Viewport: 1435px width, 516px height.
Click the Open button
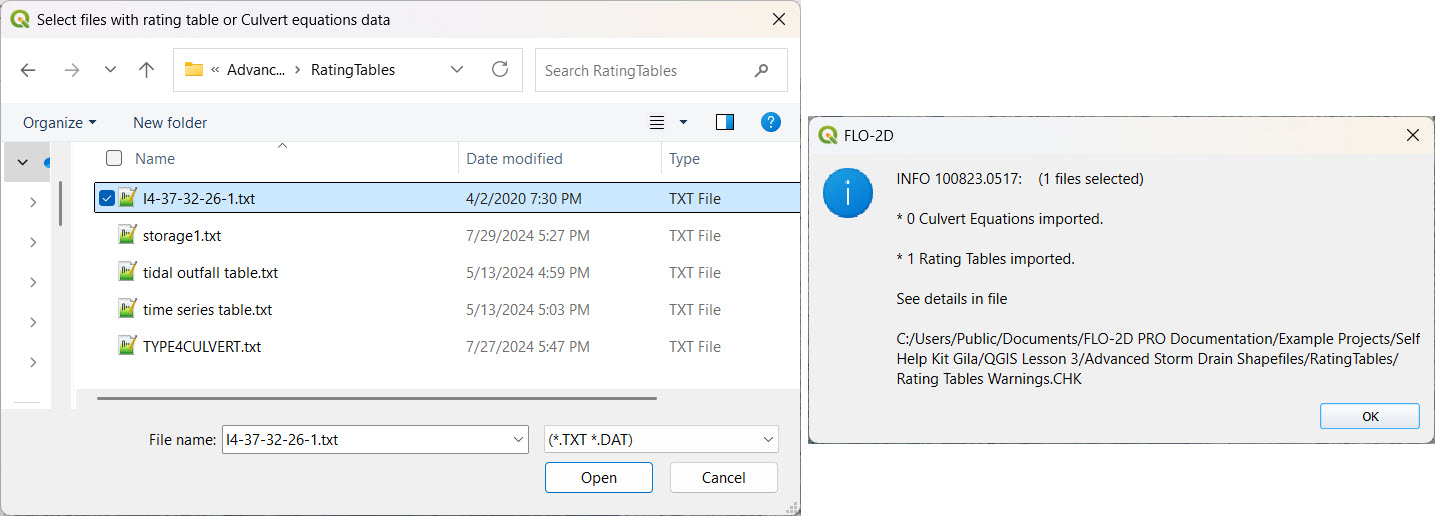pos(598,478)
